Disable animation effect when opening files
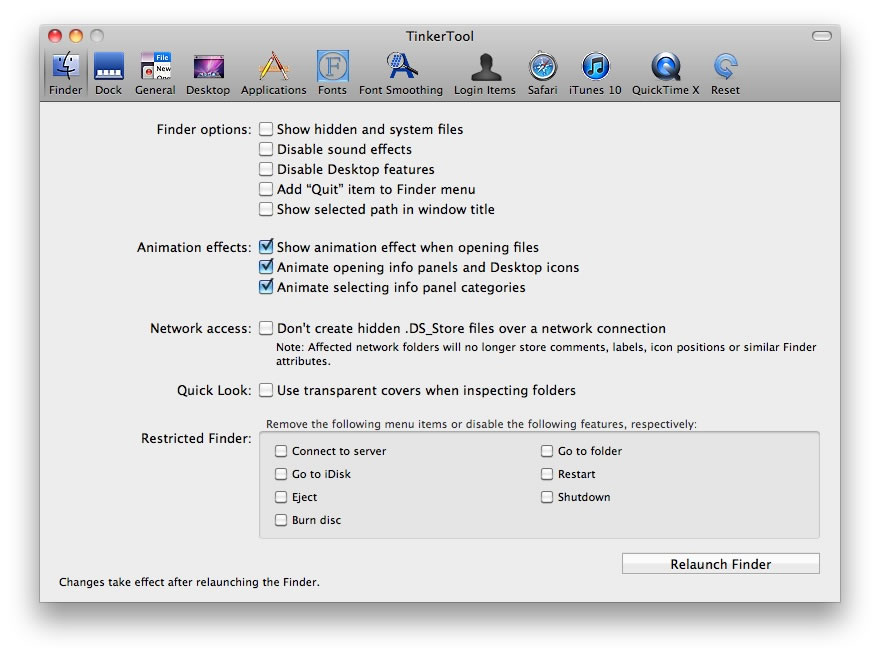This screenshot has width=880, height=657. click(x=266, y=247)
